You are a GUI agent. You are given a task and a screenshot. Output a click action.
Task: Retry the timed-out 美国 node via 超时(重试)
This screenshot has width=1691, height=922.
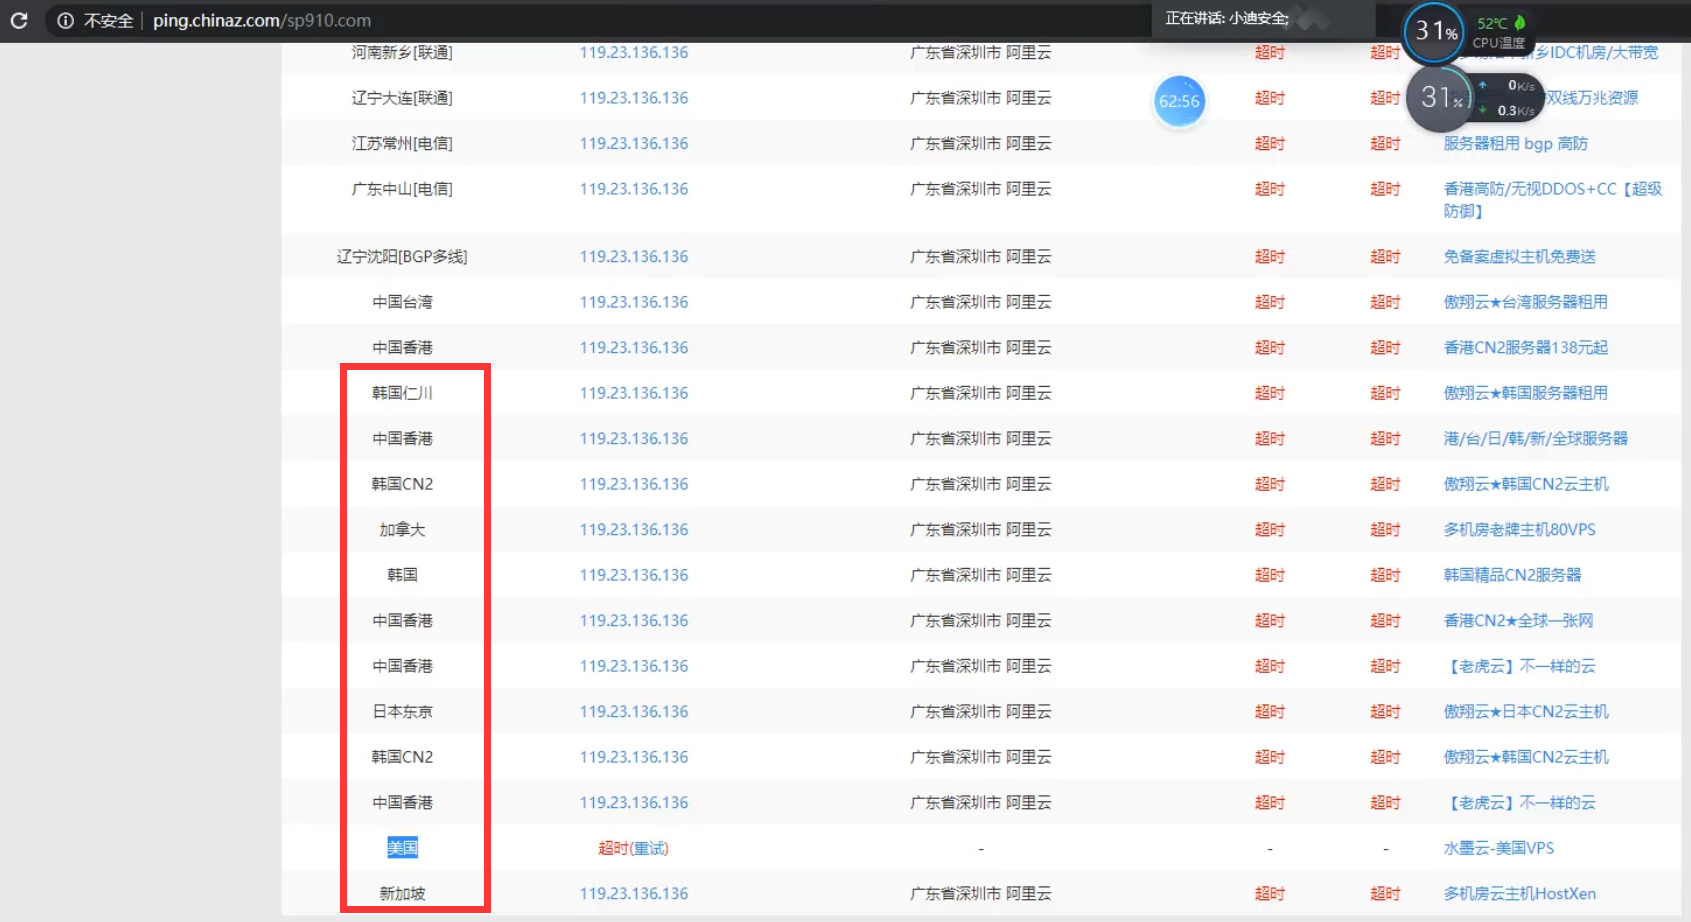[633, 848]
